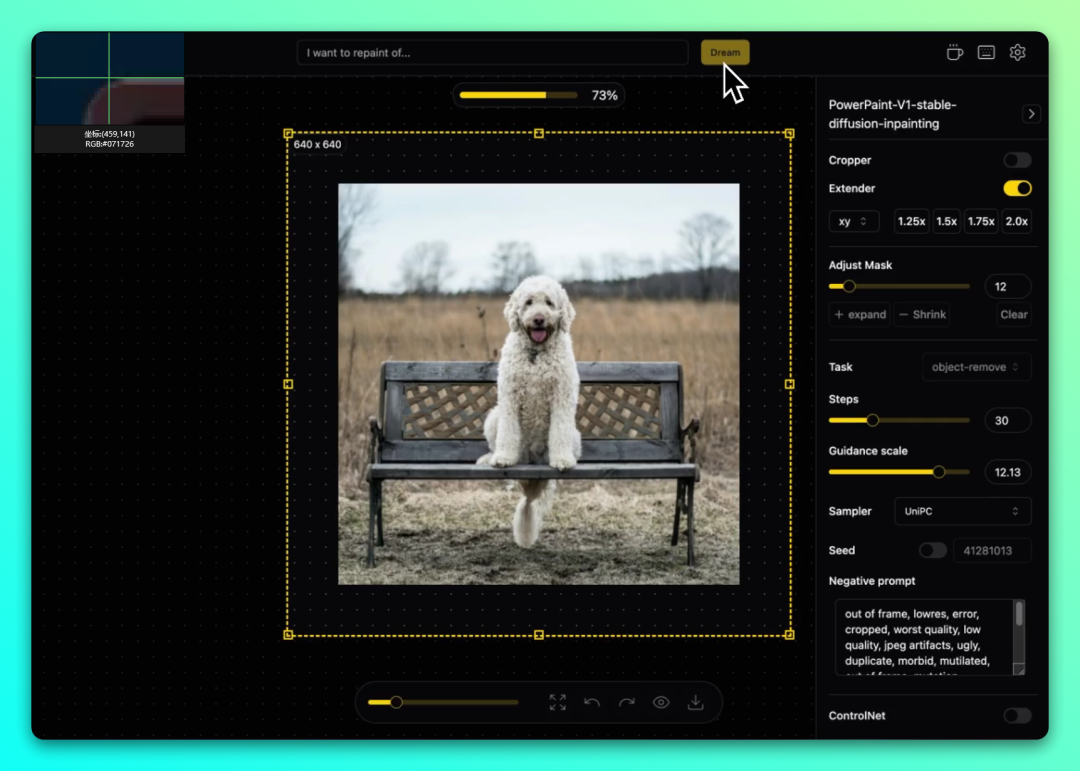
Task: Click the coffee cup icon in header
Action: [954, 53]
